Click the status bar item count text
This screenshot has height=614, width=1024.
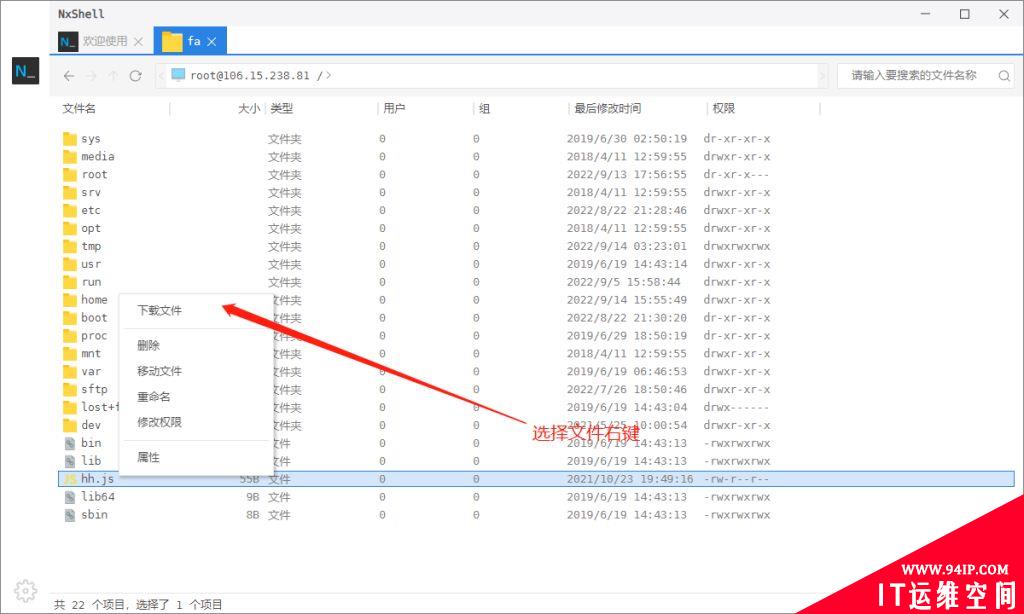coord(138,605)
